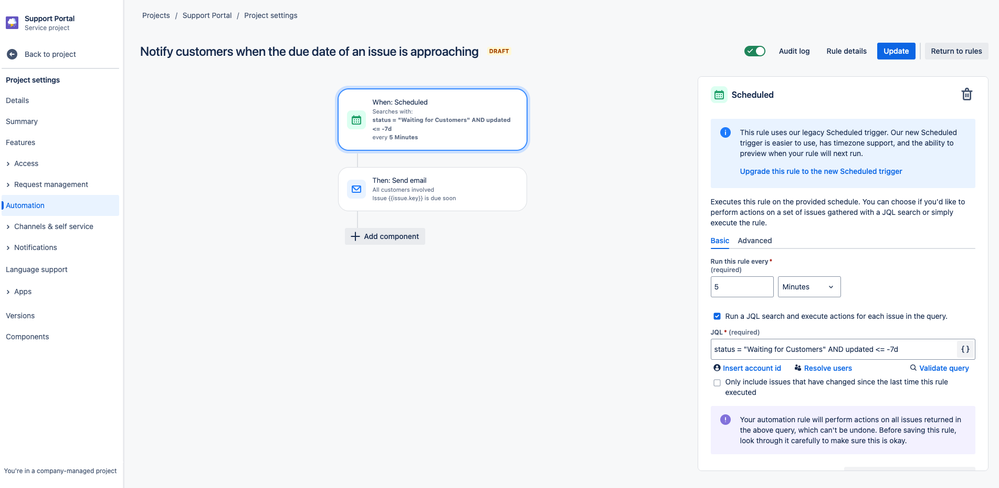Viewport: 999px width, 488px height.
Task: Select the Scheduled calendar icon in the flow
Action: [x=356, y=120]
